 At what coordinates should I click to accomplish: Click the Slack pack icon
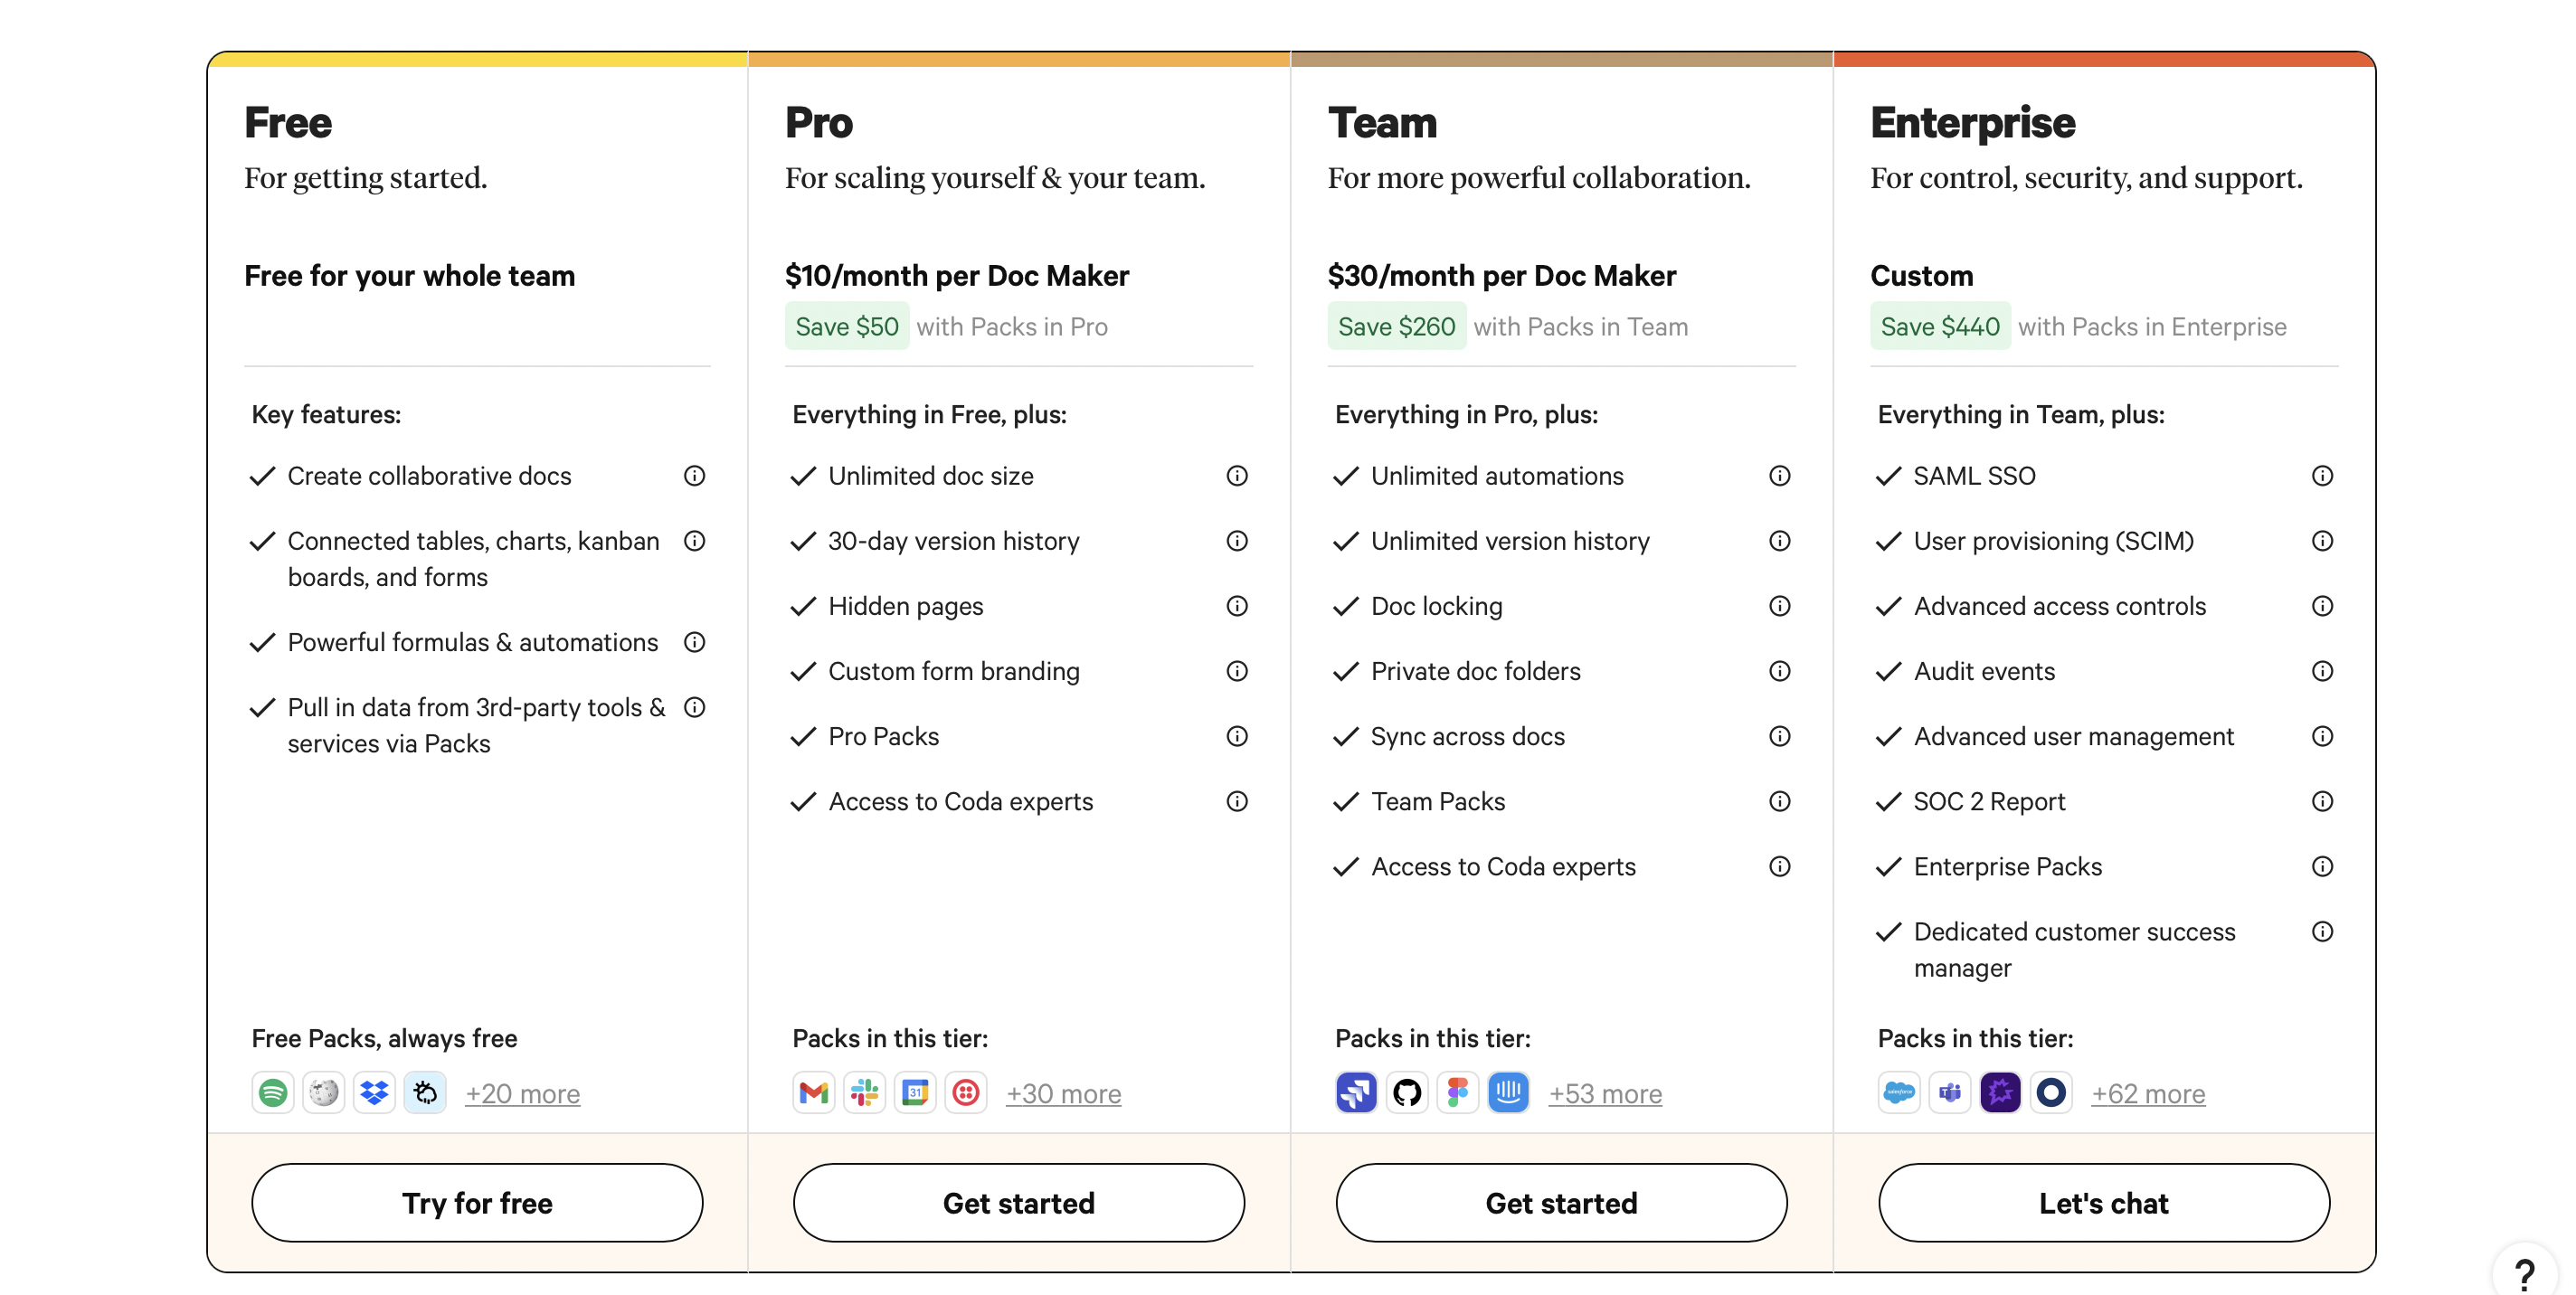click(x=865, y=1093)
